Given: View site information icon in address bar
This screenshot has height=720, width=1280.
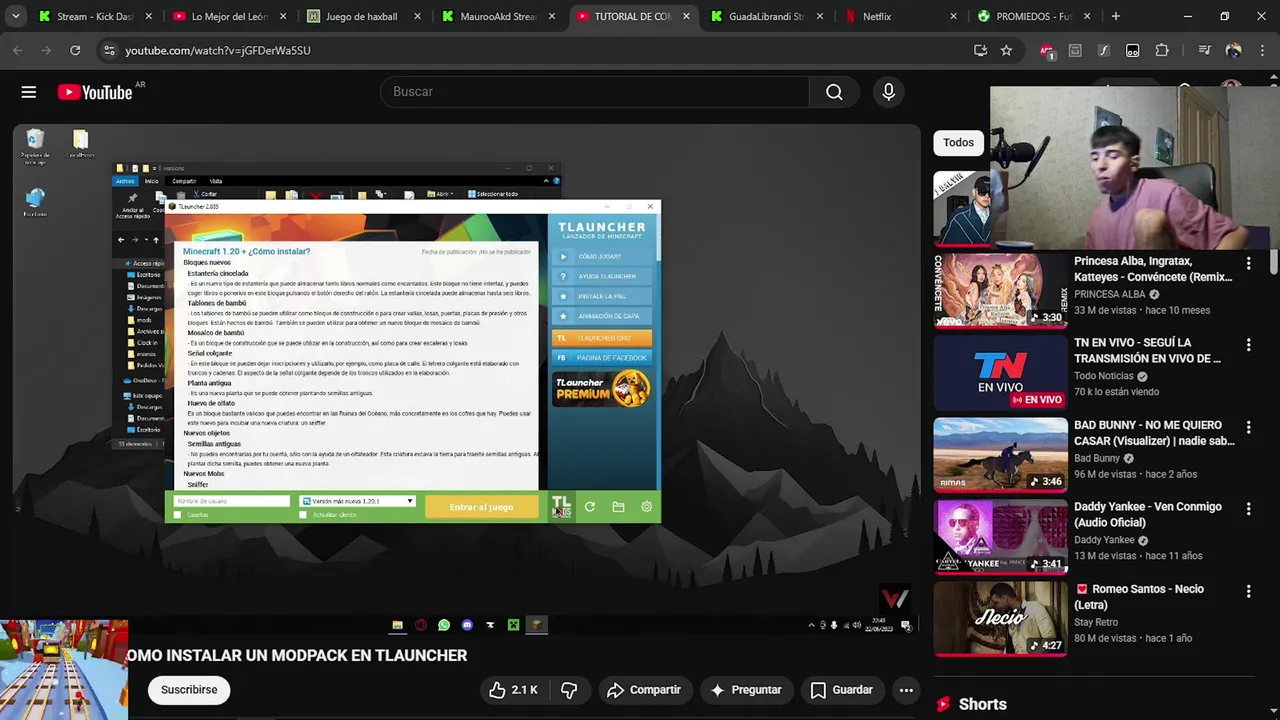Looking at the screenshot, I should (x=109, y=50).
